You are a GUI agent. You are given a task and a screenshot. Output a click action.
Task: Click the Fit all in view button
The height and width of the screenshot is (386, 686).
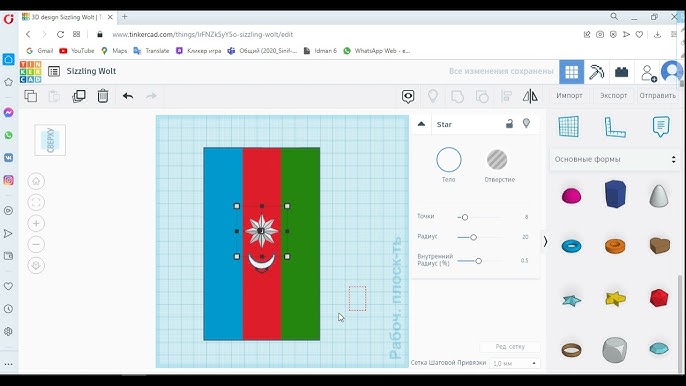tap(36, 202)
